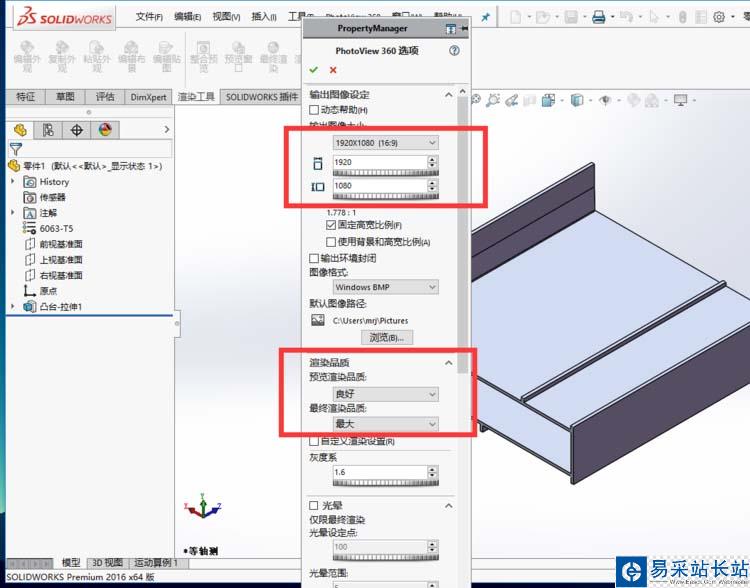Click image path picture icon
Image resolution: width=750 pixels, height=588 pixels.
pyautogui.click(x=318, y=320)
